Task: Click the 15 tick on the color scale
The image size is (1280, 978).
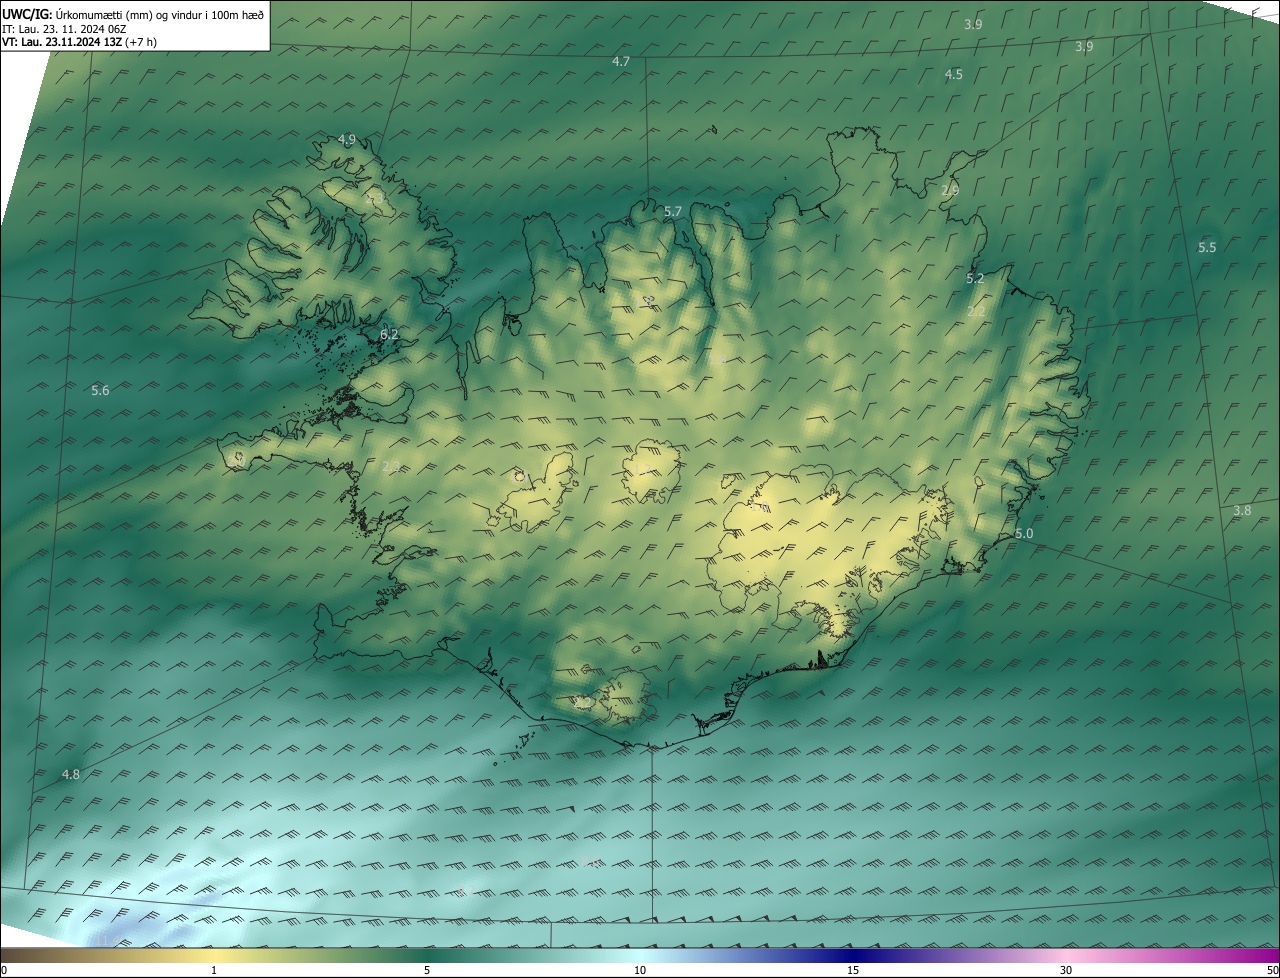Action: click(x=853, y=970)
